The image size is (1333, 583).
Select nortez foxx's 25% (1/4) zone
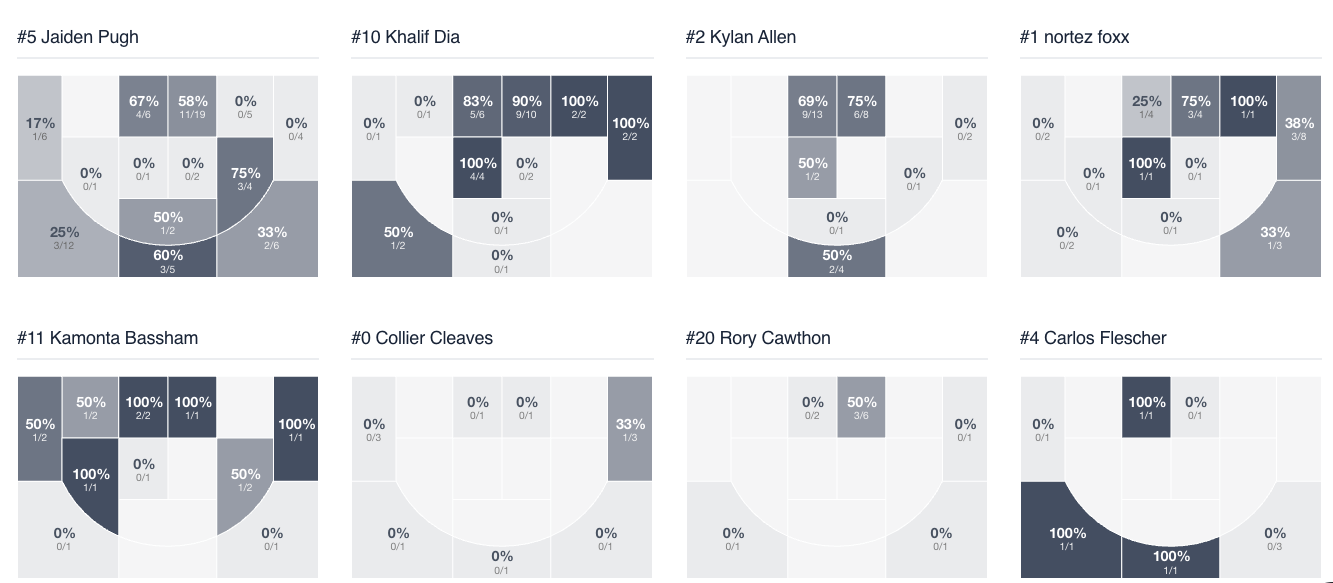tap(1146, 106)
